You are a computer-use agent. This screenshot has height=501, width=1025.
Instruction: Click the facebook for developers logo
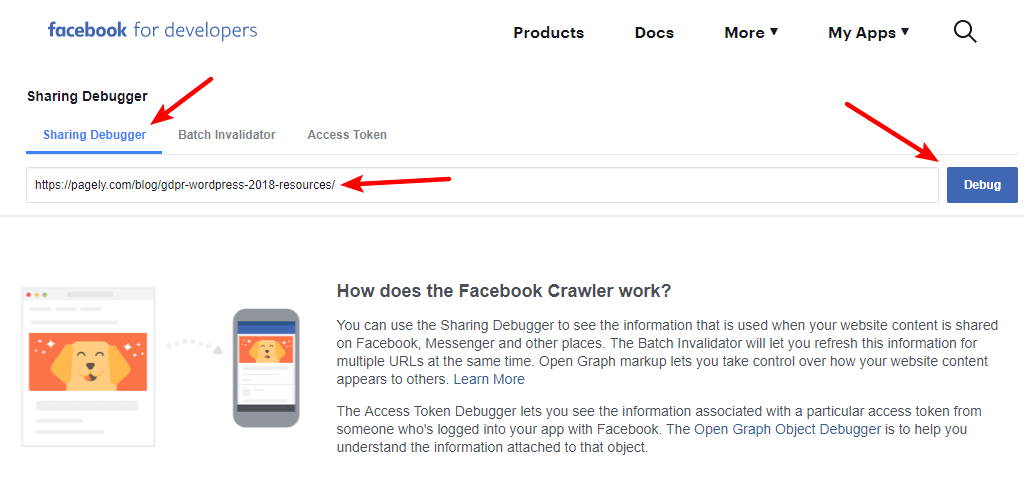coord(152,30)
